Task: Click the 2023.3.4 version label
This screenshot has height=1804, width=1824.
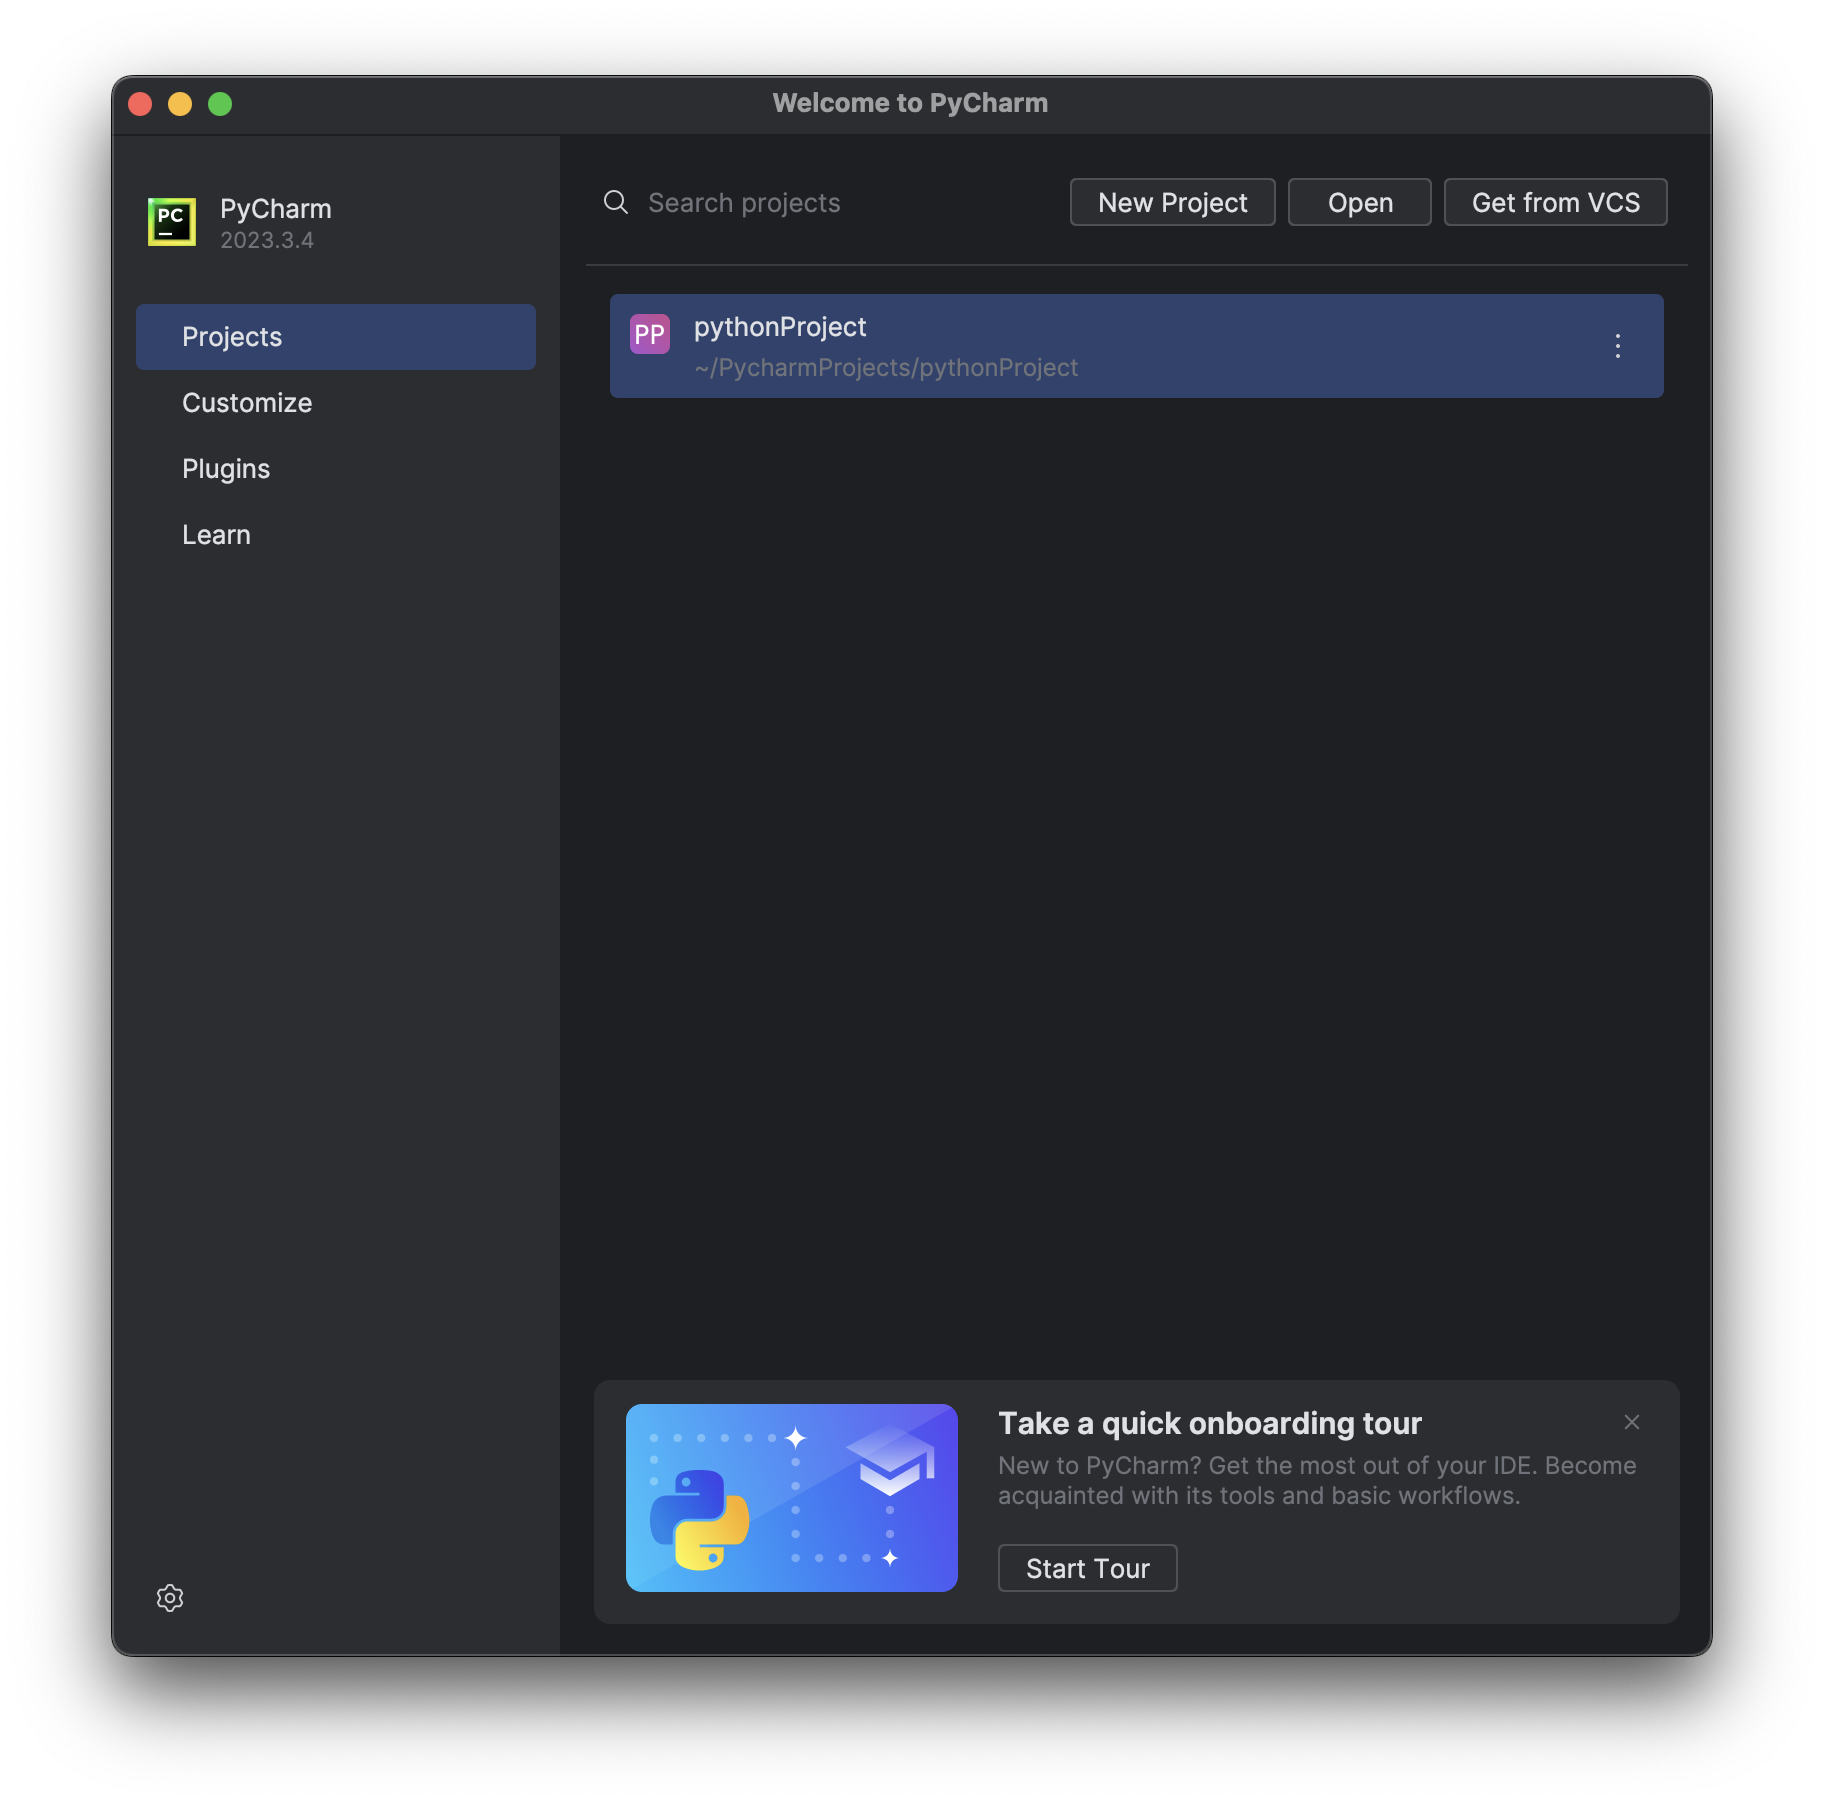Action: point(267,241)
